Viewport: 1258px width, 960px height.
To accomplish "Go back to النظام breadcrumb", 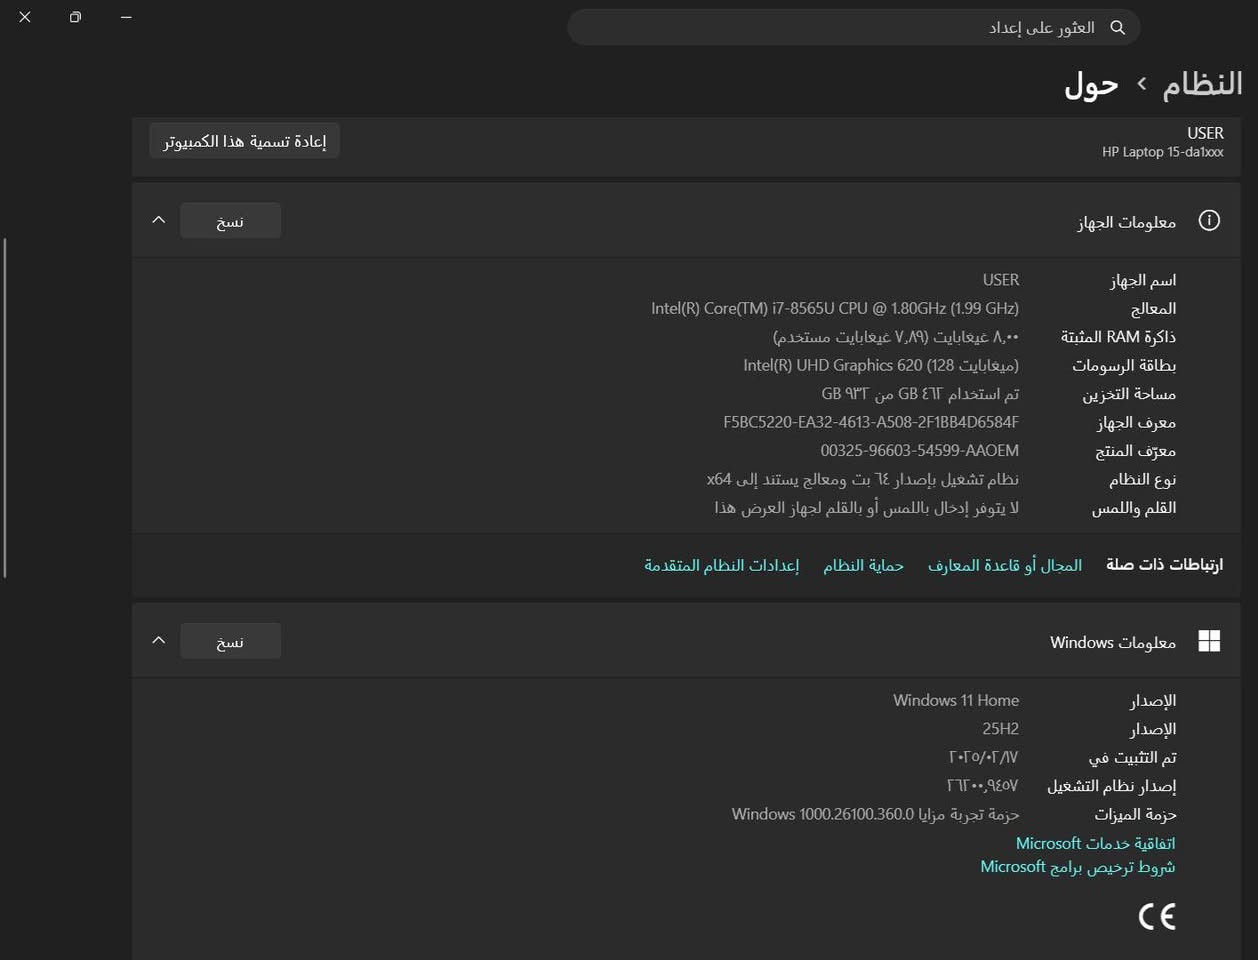I will click(x=1202, y=84).
